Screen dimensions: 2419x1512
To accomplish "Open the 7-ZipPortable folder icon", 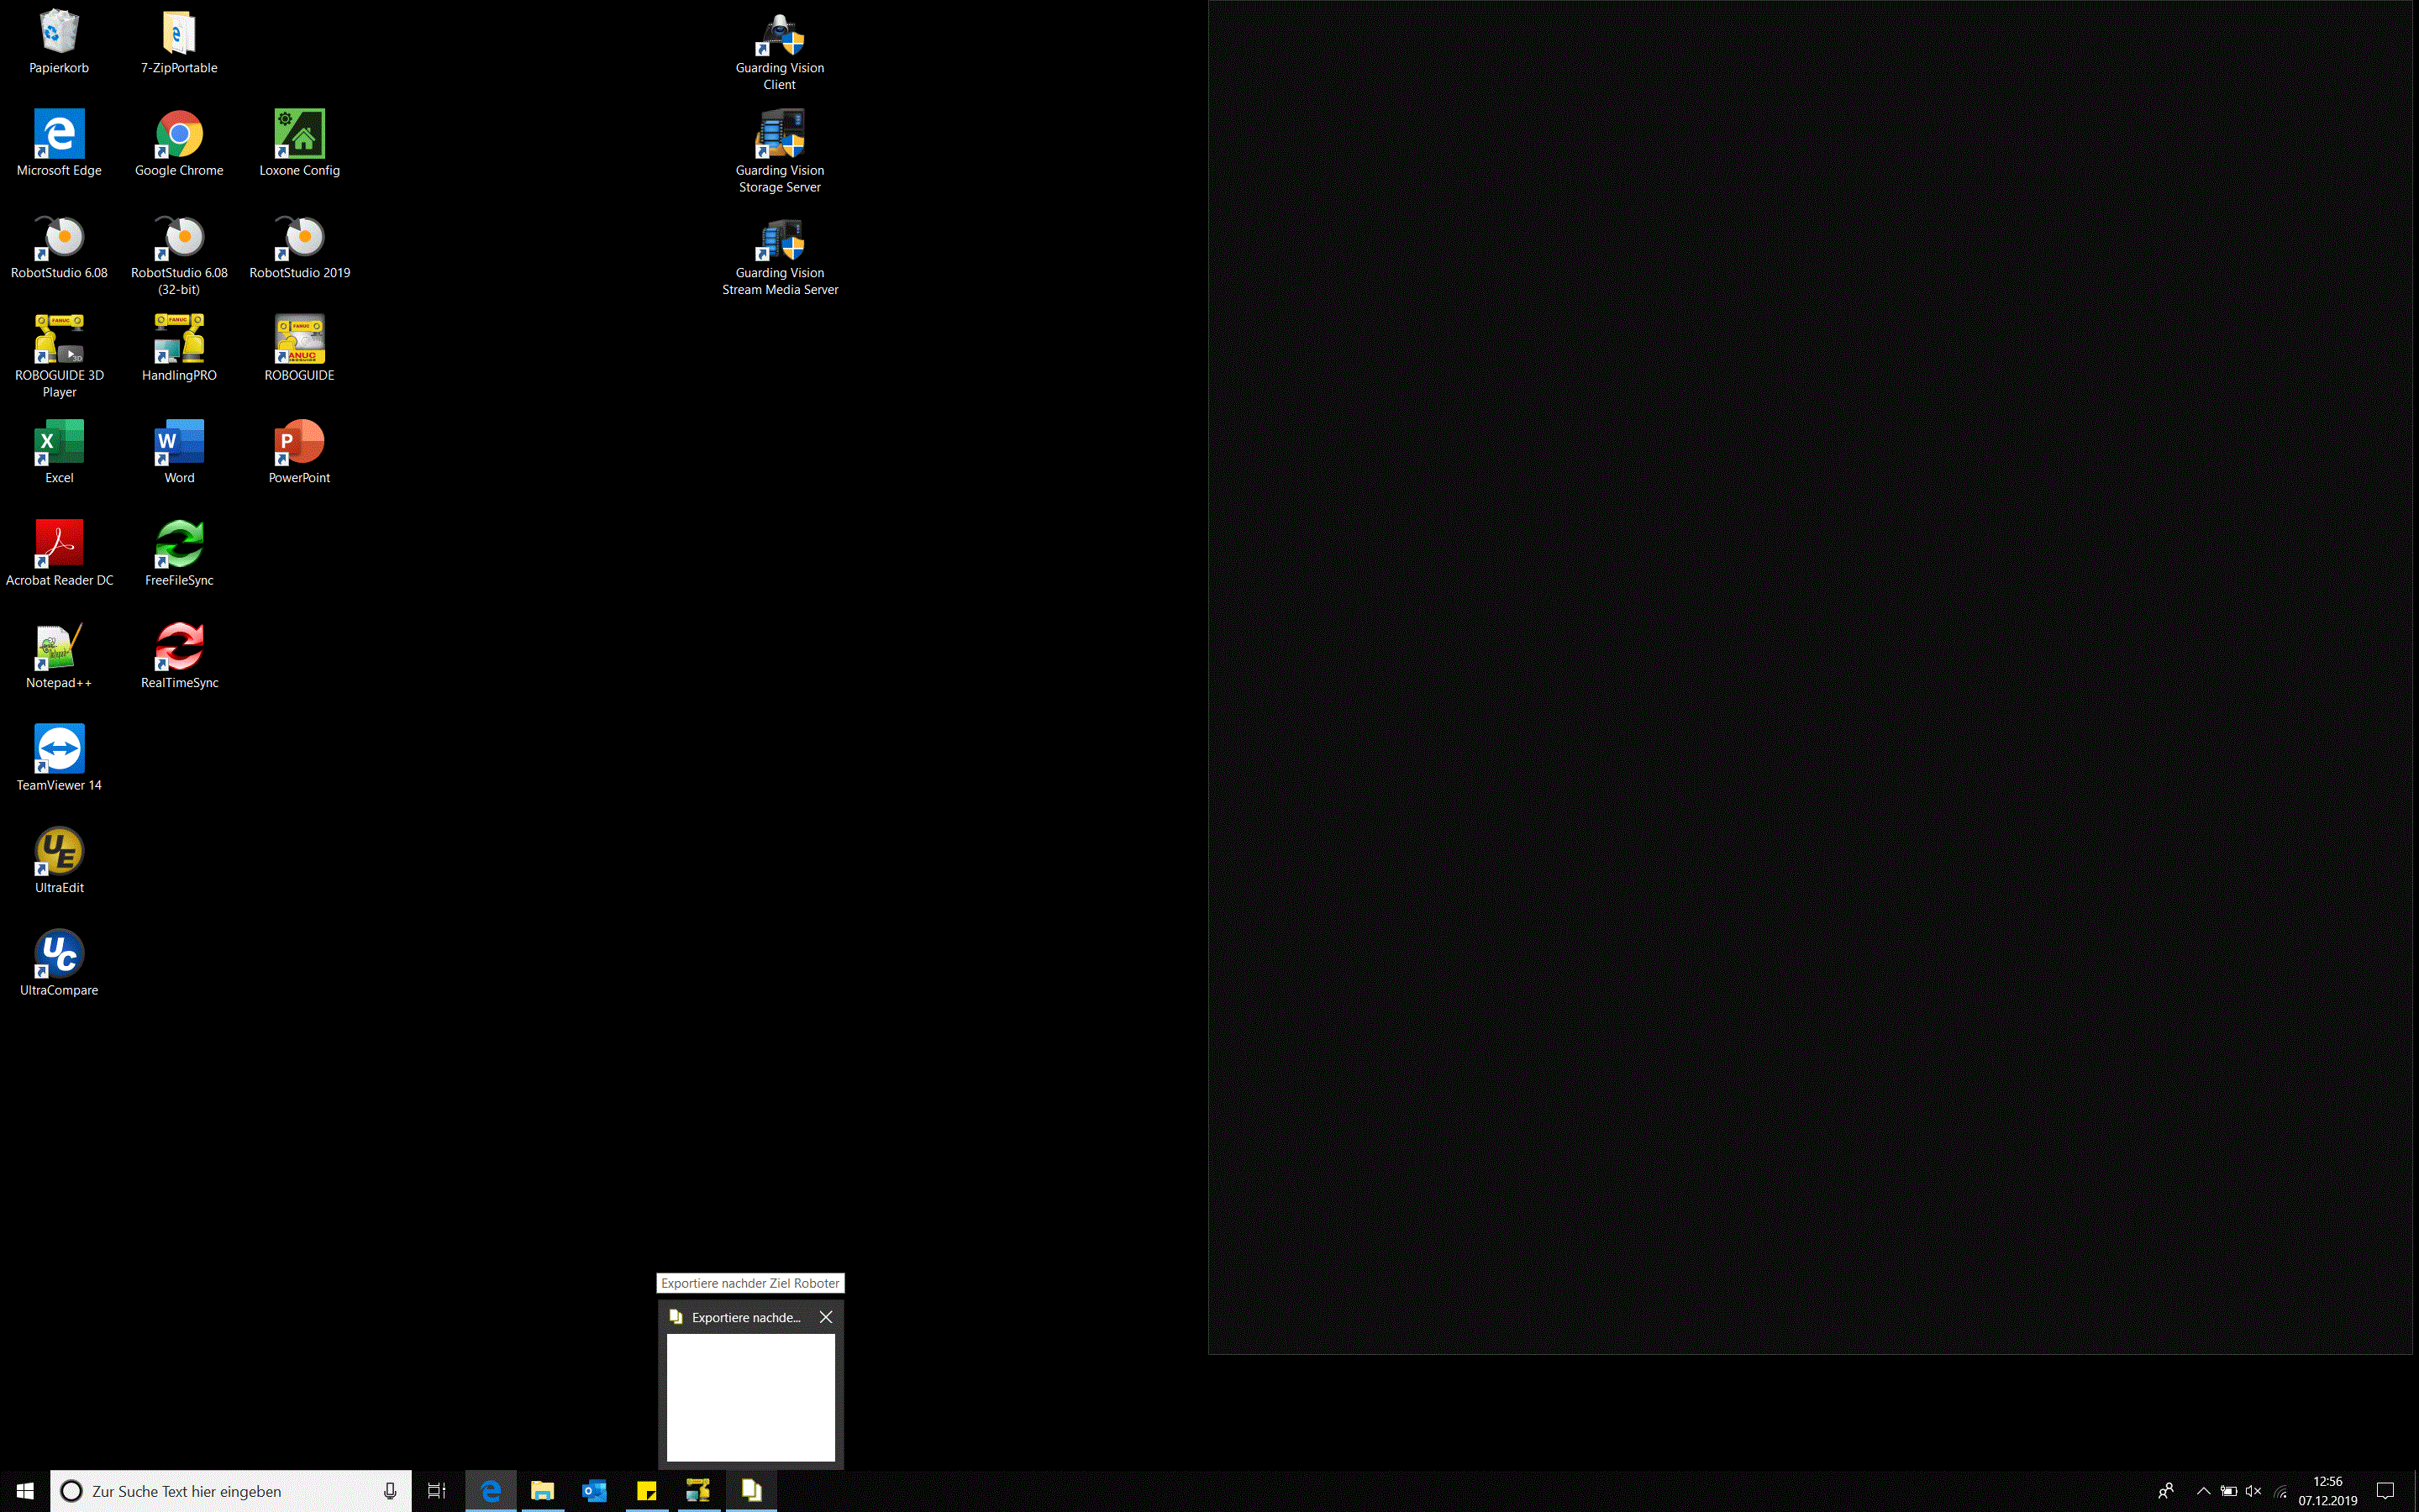I will (x=179, y=43).
